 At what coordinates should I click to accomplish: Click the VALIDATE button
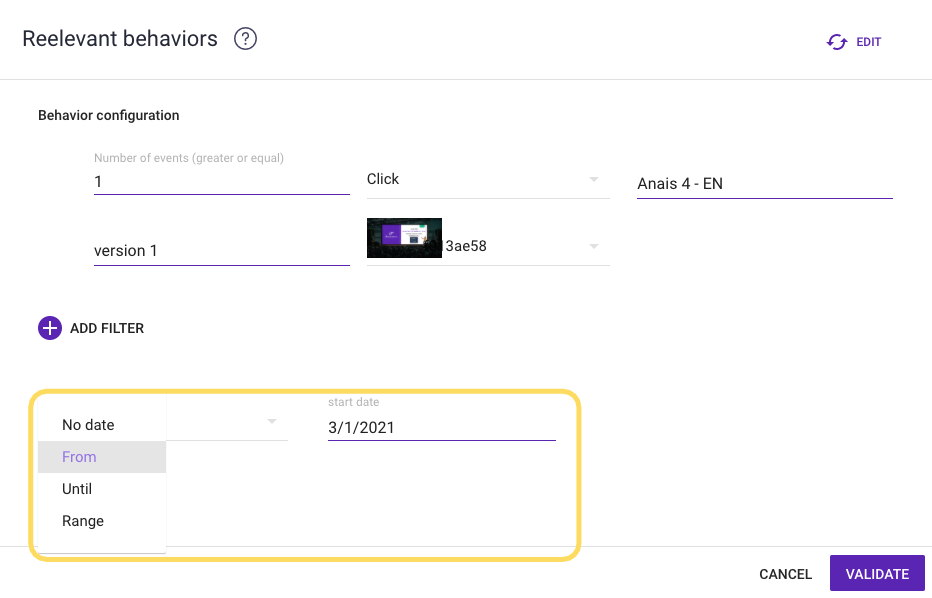(877, 574)
